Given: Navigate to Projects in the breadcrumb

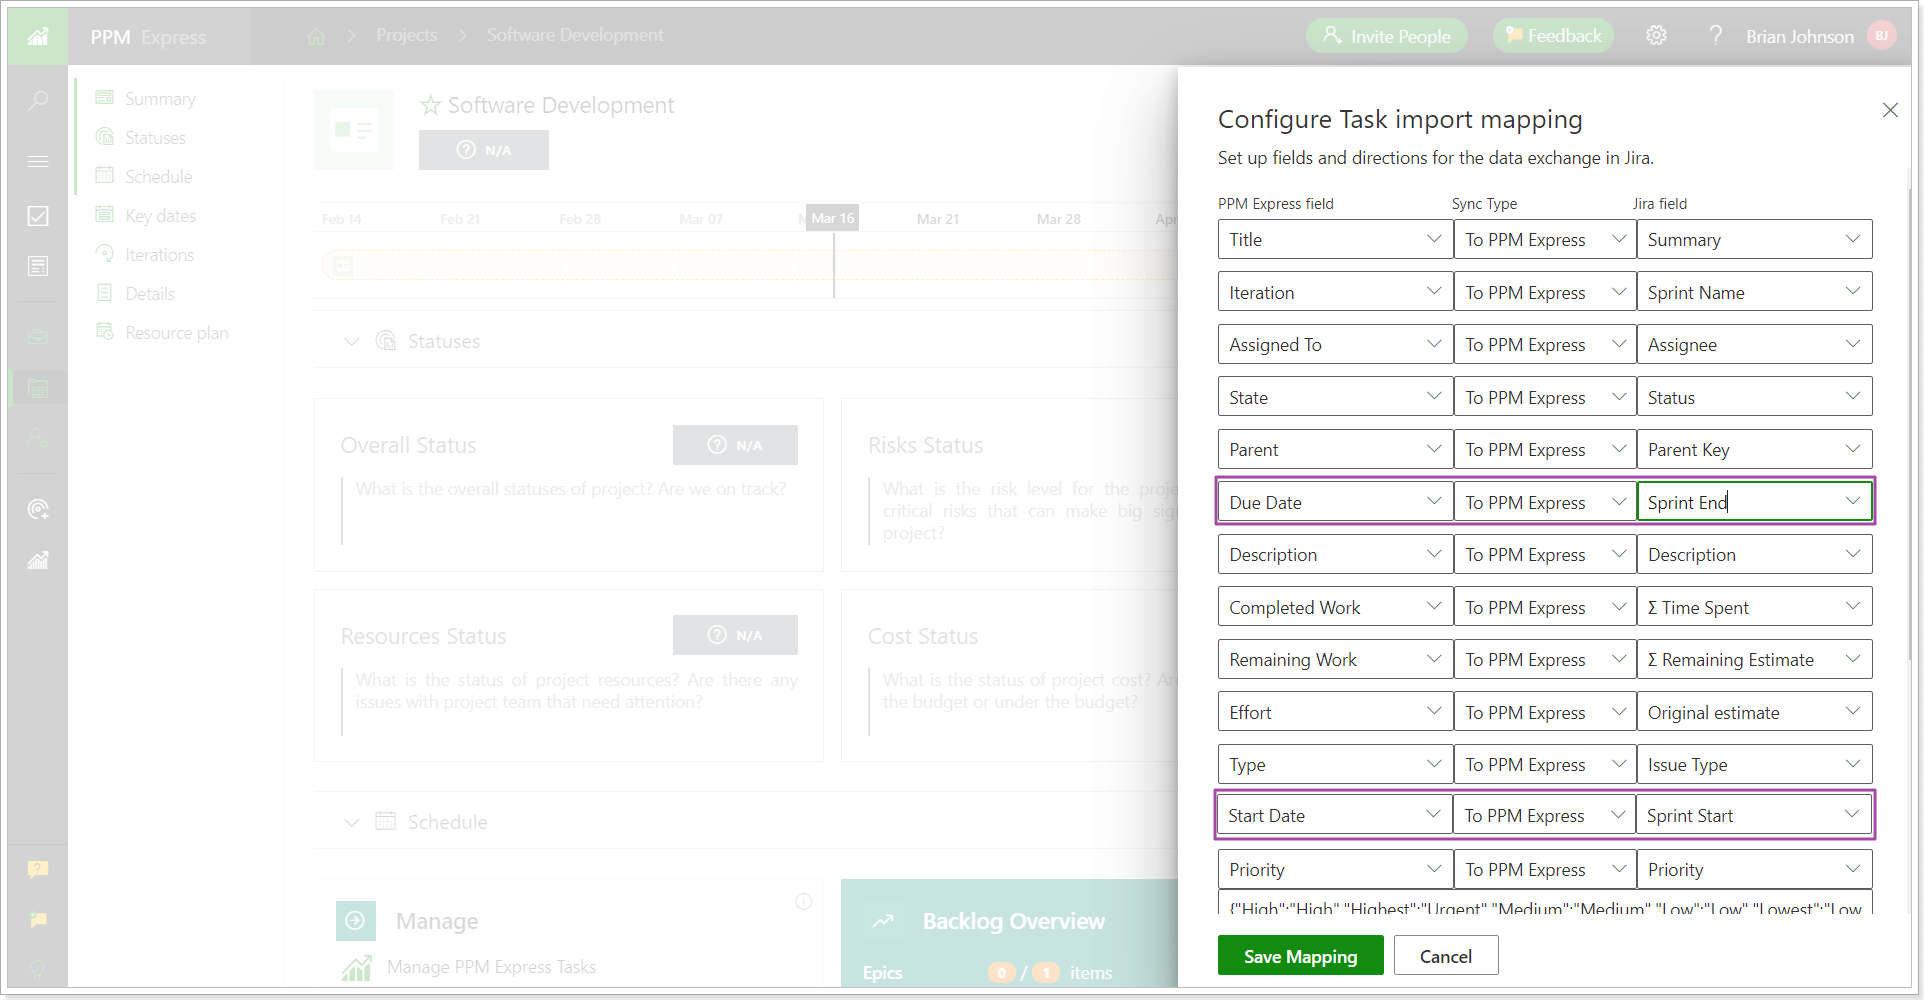Looking at the screenshot, I should point(406,35).
